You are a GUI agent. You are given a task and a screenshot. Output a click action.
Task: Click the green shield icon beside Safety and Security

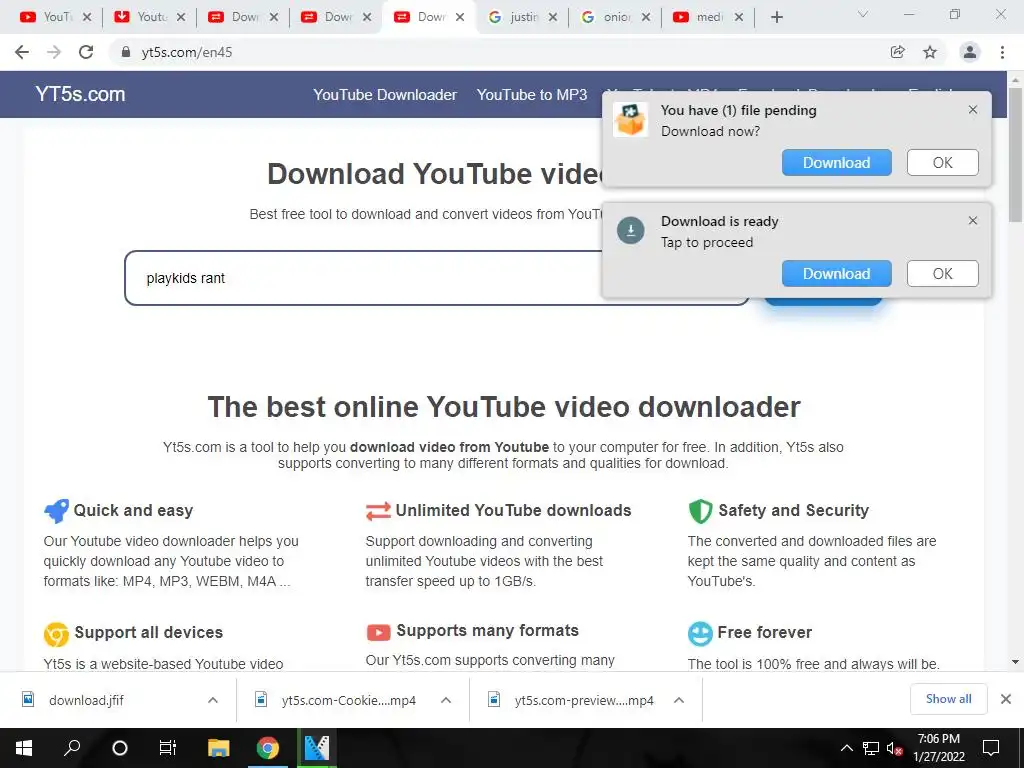(x=700, y=511)
